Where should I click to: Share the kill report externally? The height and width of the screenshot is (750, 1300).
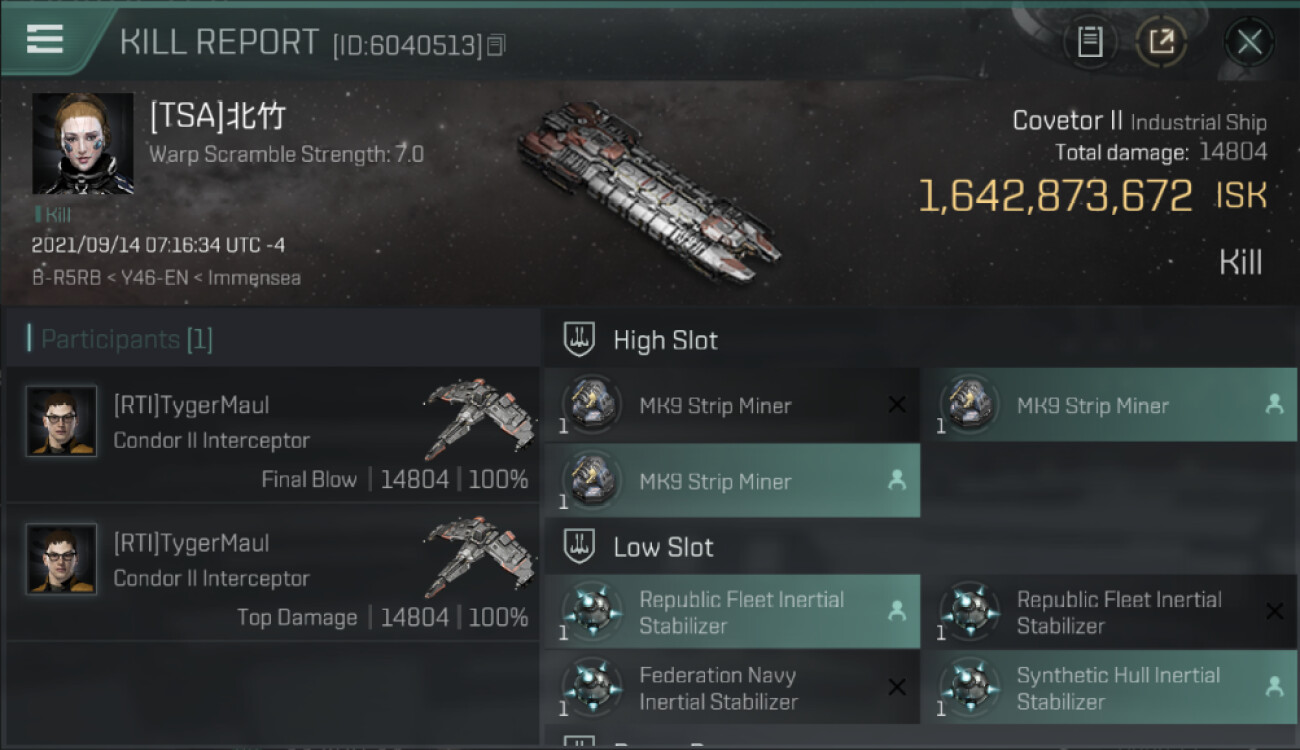pos(1161,42)
